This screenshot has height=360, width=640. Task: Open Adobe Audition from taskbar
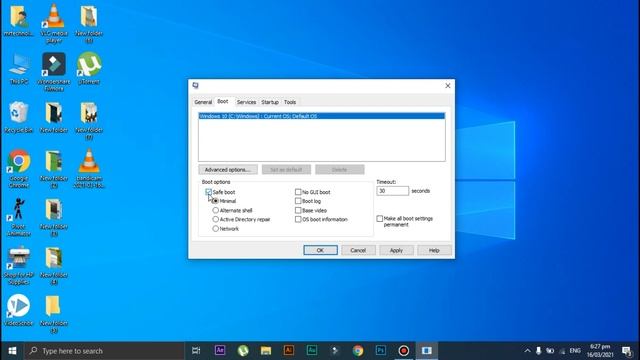[x=312, y=350]
